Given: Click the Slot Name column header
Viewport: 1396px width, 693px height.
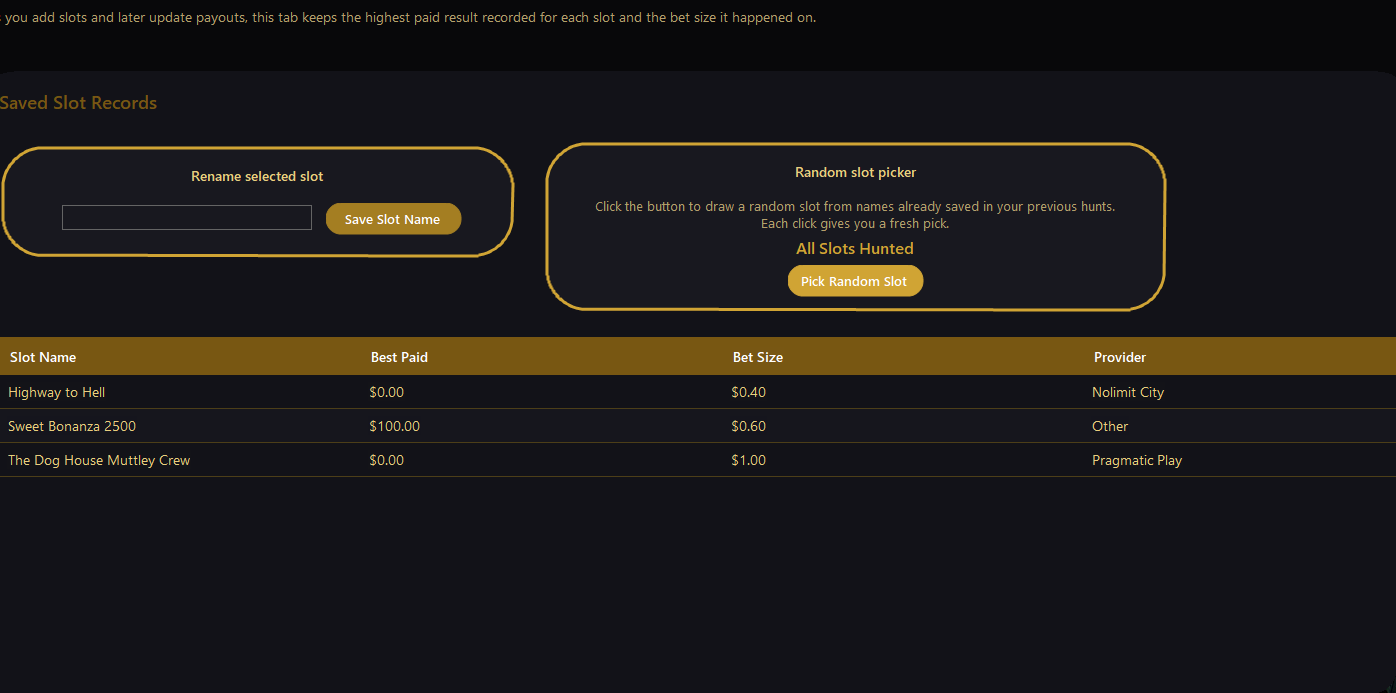Looking at the screenshot, I should coord(43,356).
